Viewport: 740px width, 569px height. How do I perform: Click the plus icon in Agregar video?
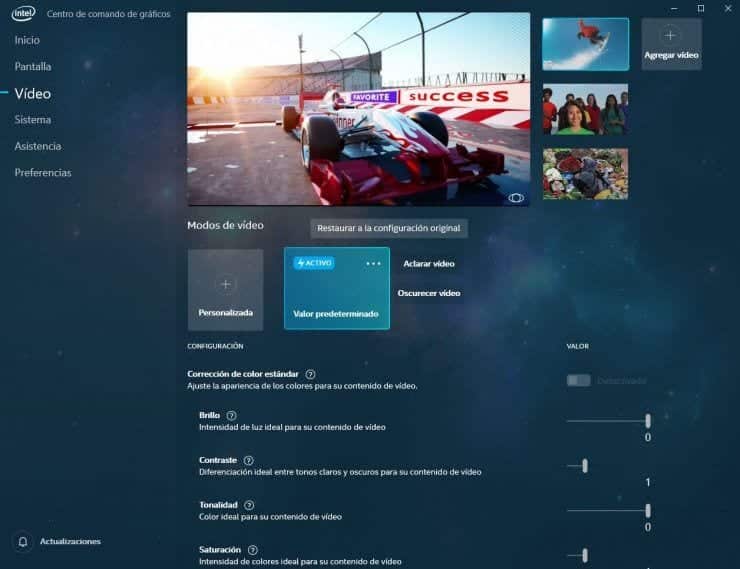(x=671, y=36)
